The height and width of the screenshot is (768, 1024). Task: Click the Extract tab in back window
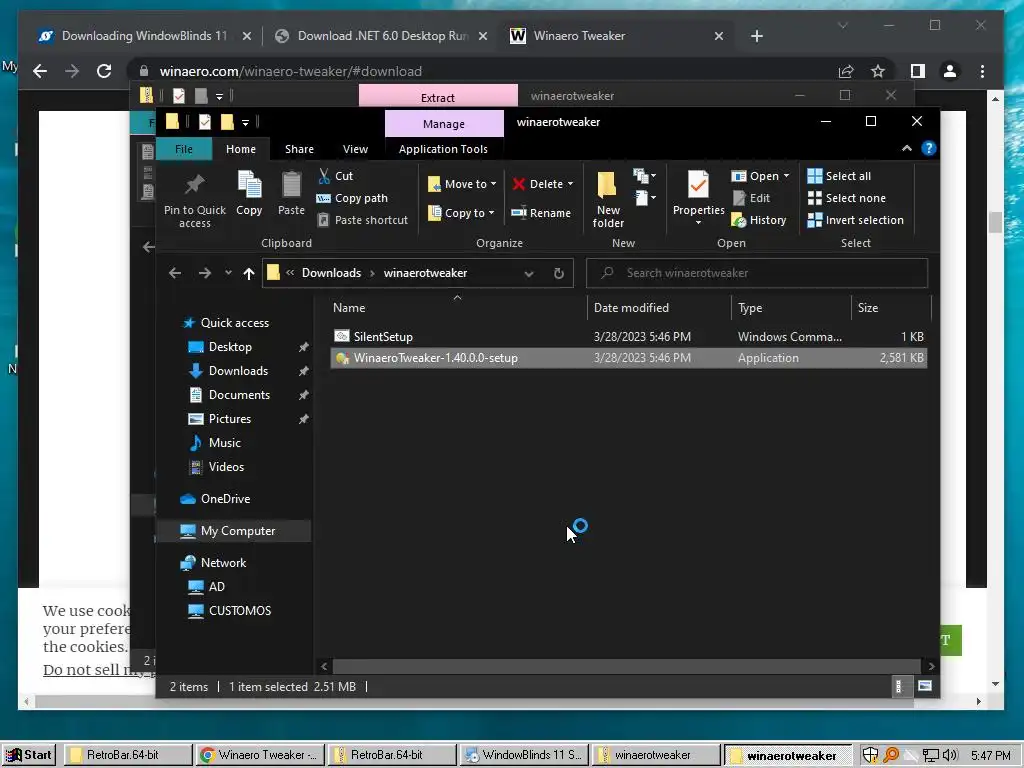pyautogui.click(x=438, y=97)
